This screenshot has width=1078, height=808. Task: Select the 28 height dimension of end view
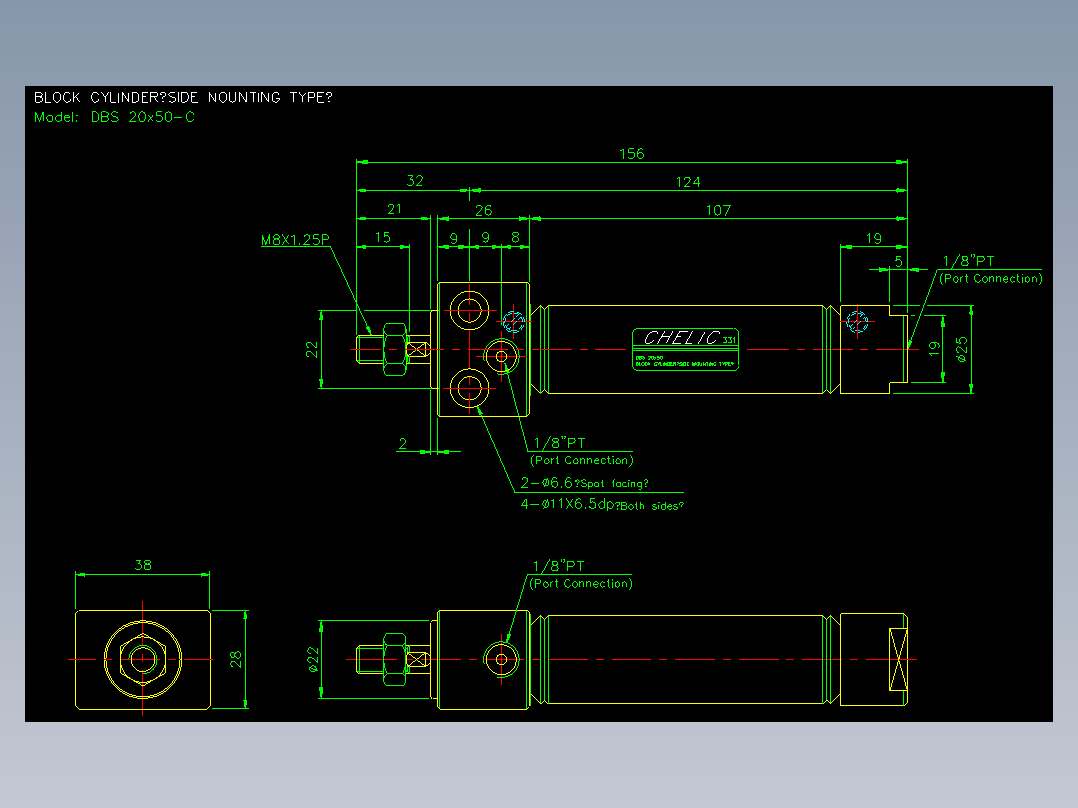[x=236, y=659]
